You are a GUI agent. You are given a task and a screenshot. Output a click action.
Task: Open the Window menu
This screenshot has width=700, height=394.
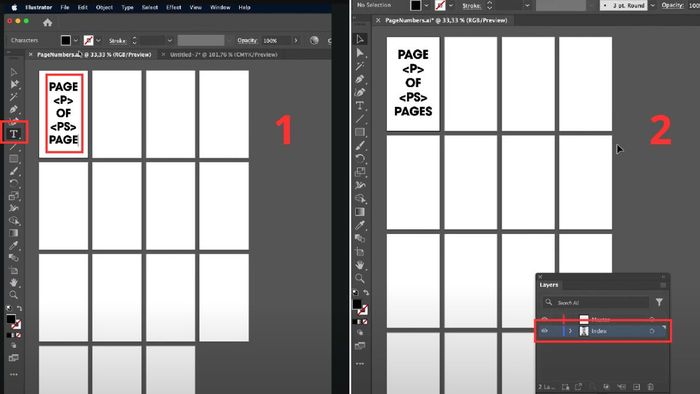220,7
